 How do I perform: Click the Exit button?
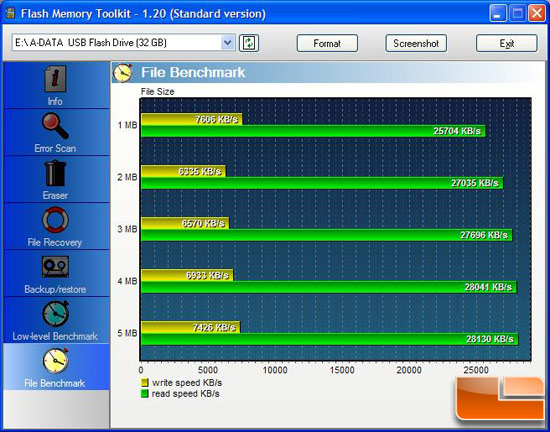[x=506, y=43]
